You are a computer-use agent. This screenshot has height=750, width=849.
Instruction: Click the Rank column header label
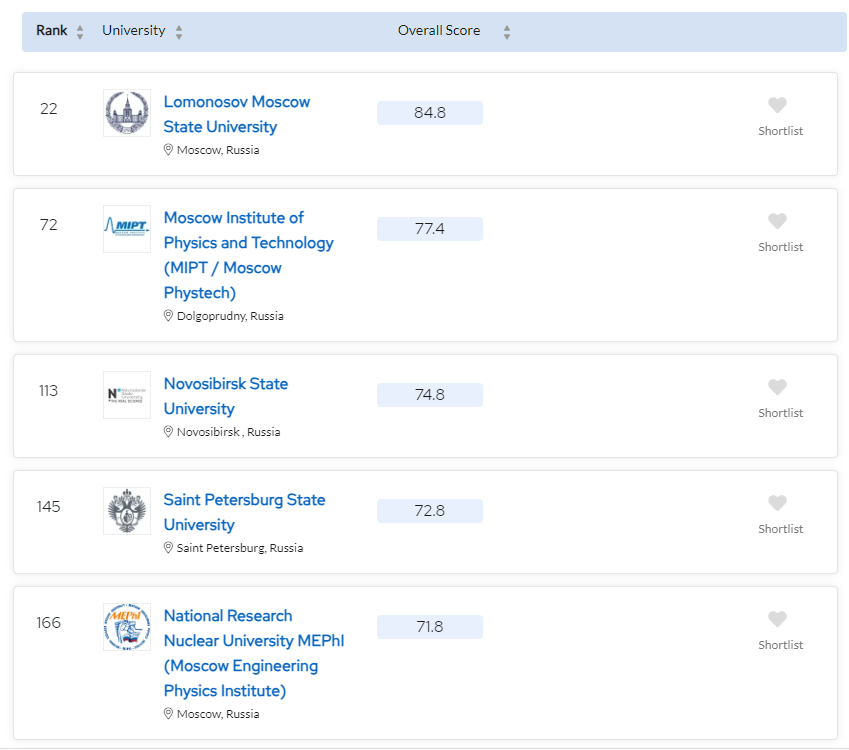coord(51,30)
